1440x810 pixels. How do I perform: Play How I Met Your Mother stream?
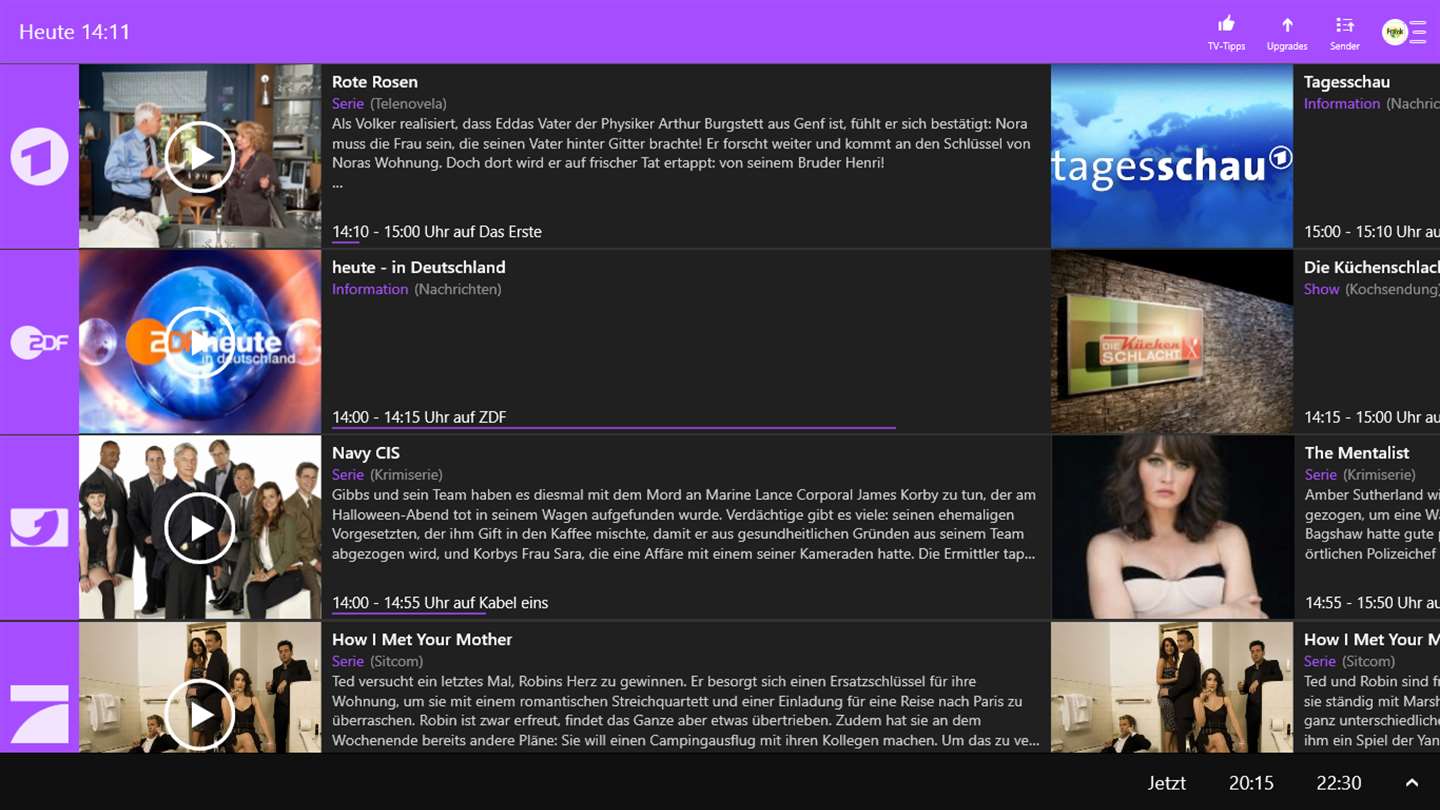click(x=200, y=714)
